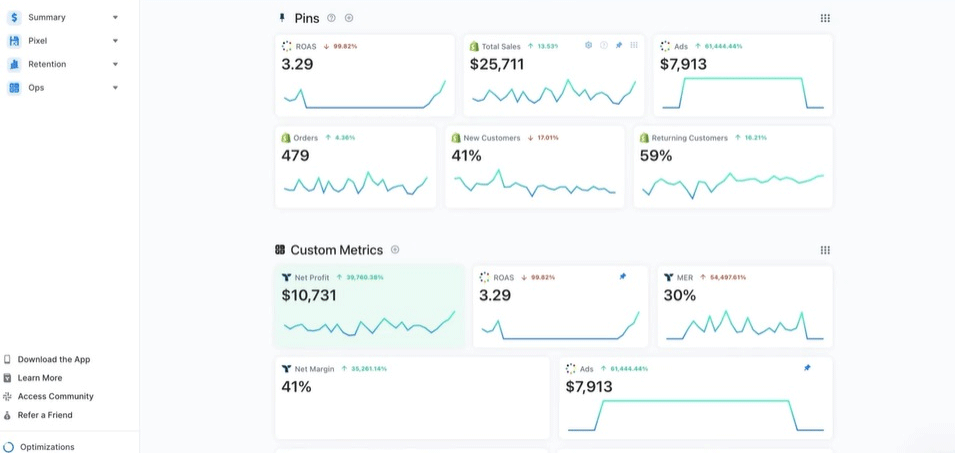
Task: Add a new metric to Custom Metrics
Action: point(395,250)
